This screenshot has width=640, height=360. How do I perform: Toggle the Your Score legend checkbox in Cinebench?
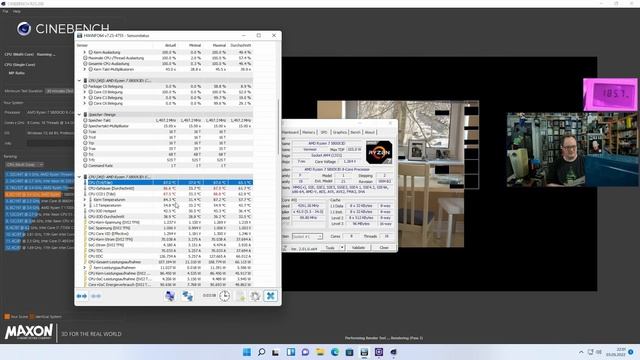point(7,317)
